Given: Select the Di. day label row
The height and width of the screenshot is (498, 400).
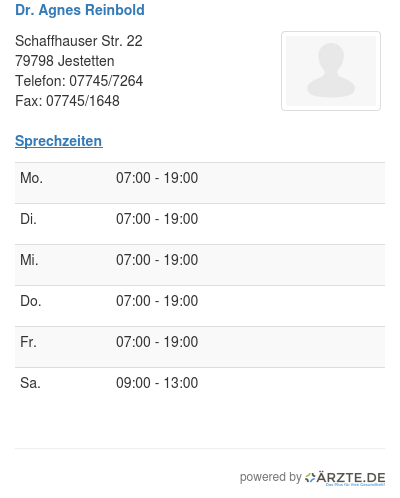Looking at the screenshot, I should click(200, 224).
